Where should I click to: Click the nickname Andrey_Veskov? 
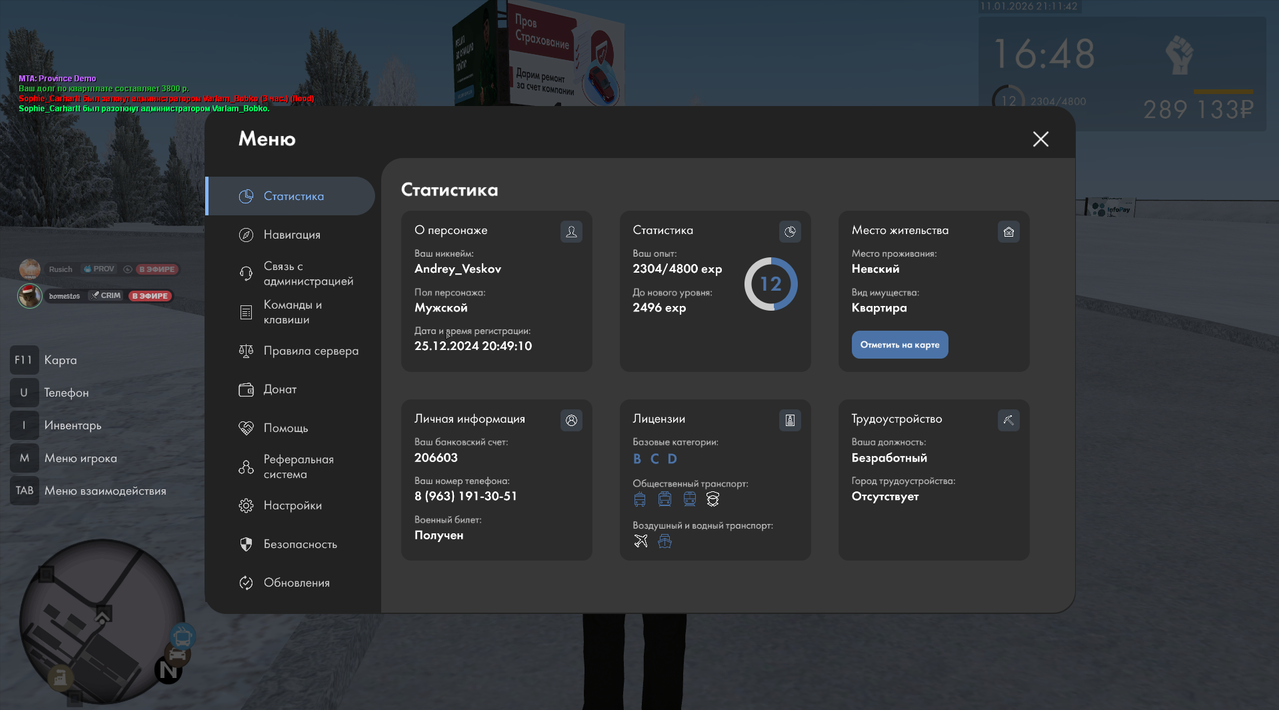coord(458,269)
